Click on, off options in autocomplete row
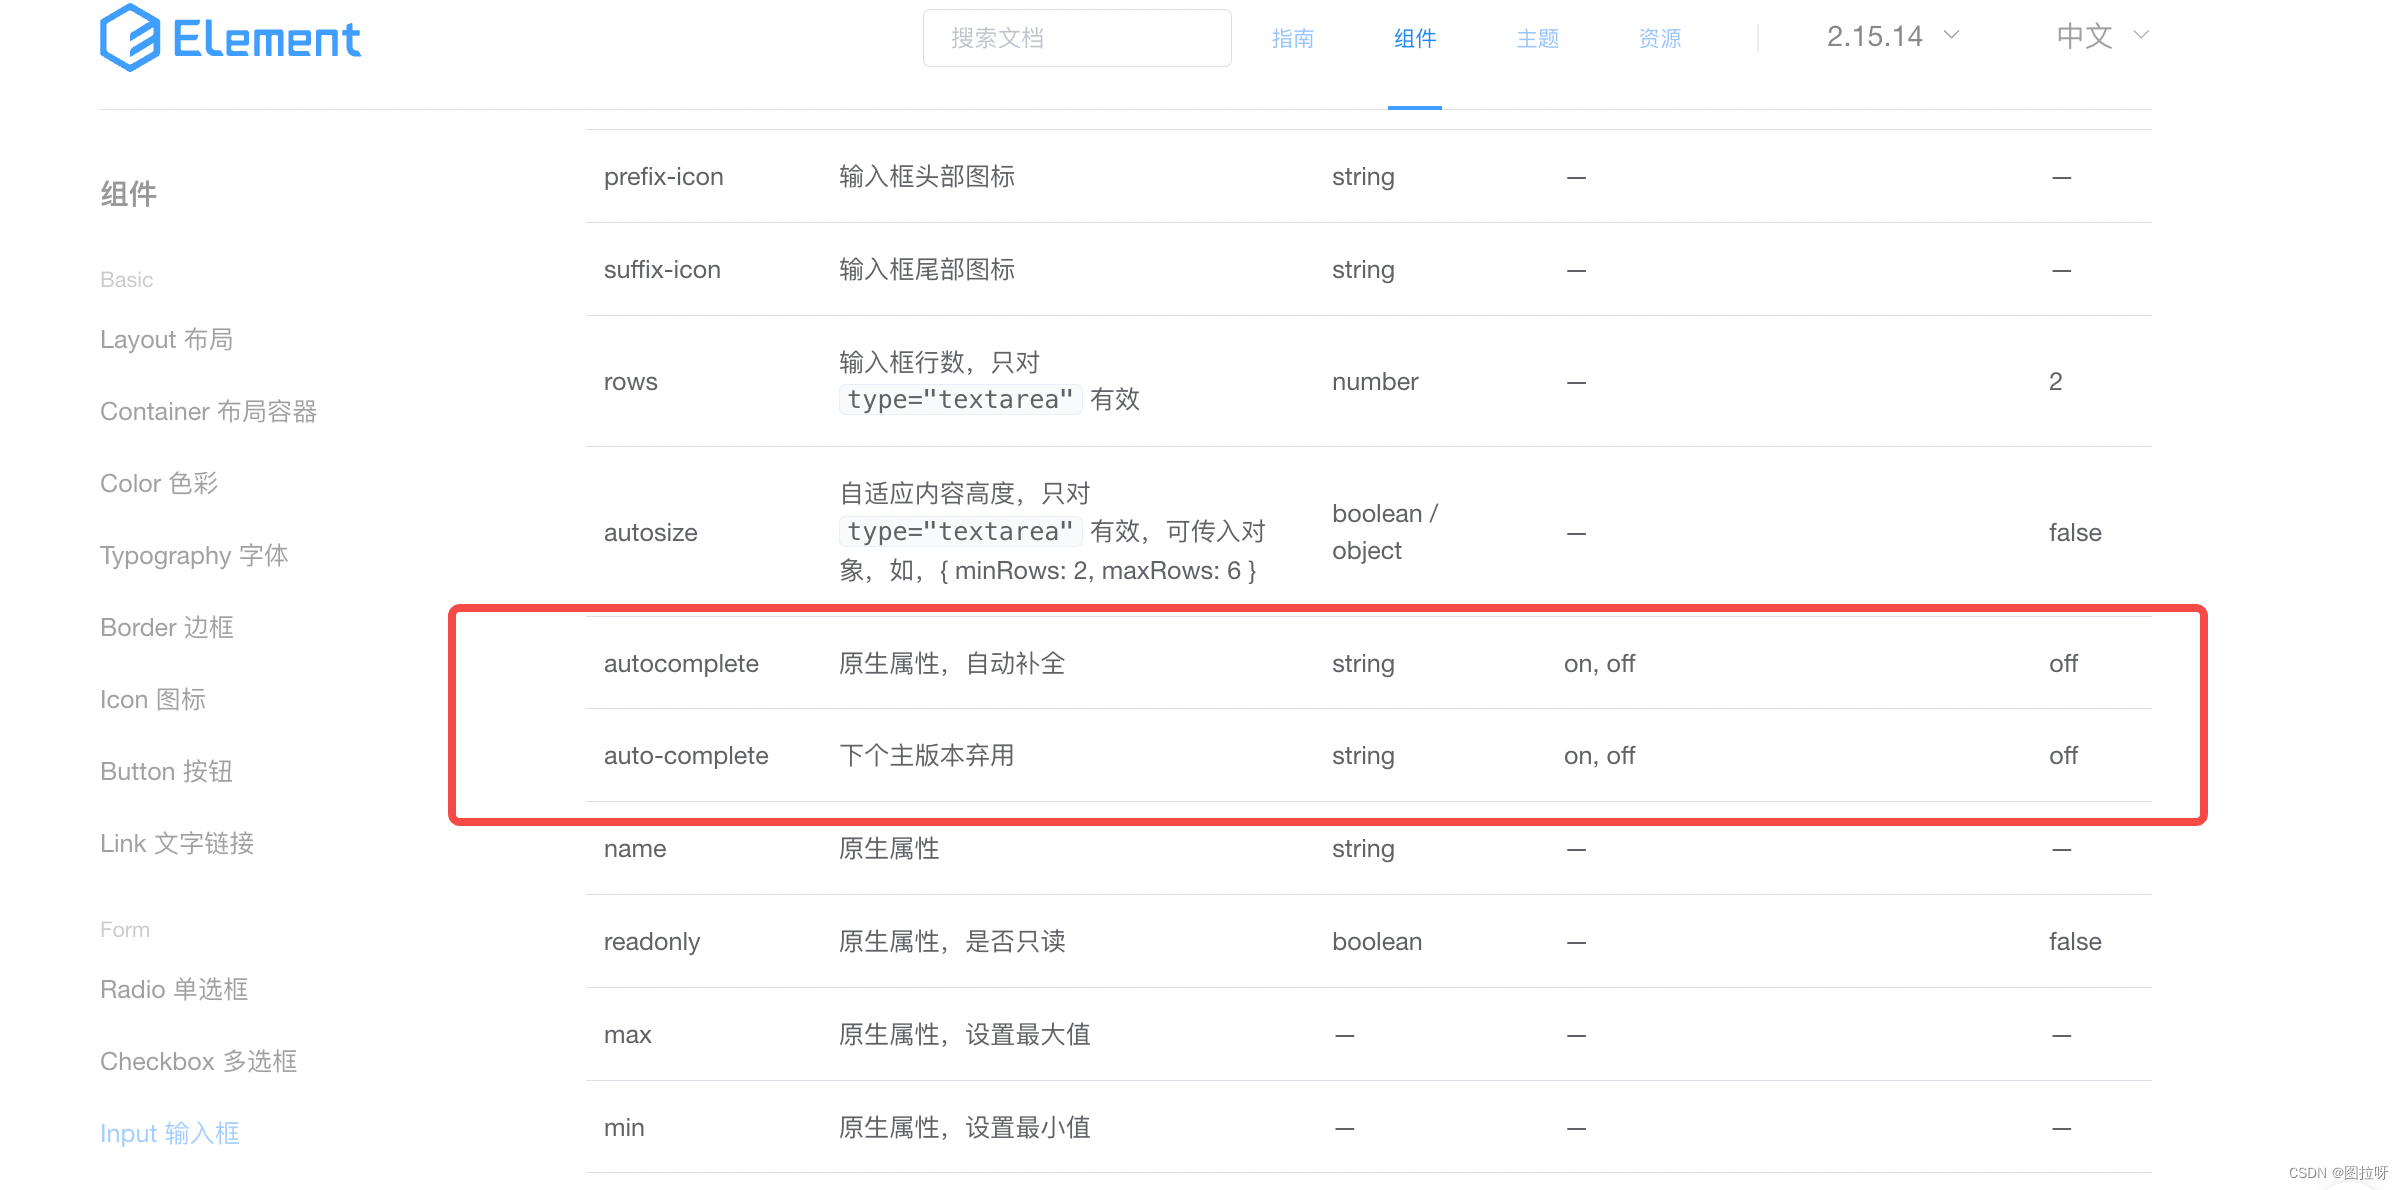Viewport: 2404px width, 1190px height. (x=1599, y=664)
